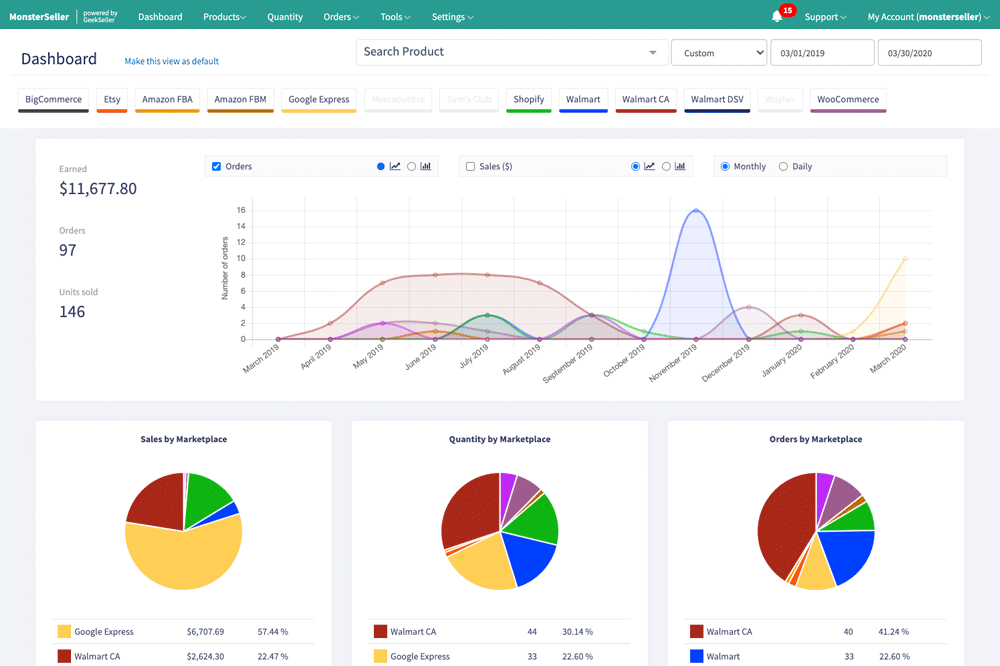This screenshot has height=666, width=1000.
Task: Select the bar chart radio for Orders series
Action: 411,166
